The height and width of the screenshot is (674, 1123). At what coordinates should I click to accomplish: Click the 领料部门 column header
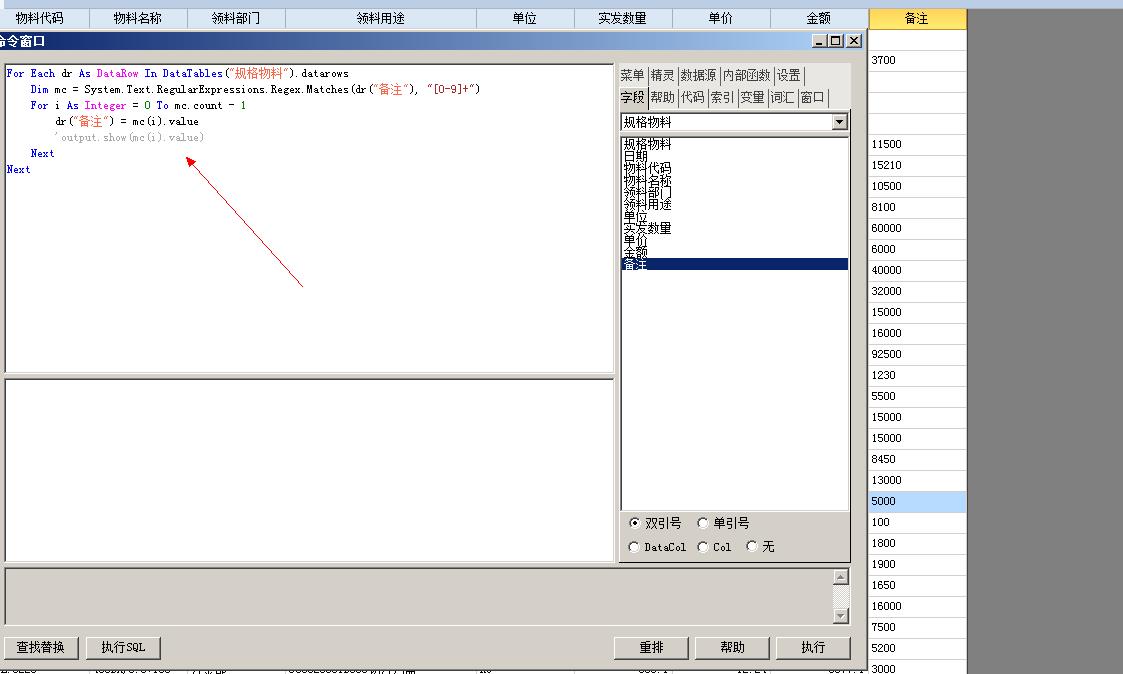point(236,19)
